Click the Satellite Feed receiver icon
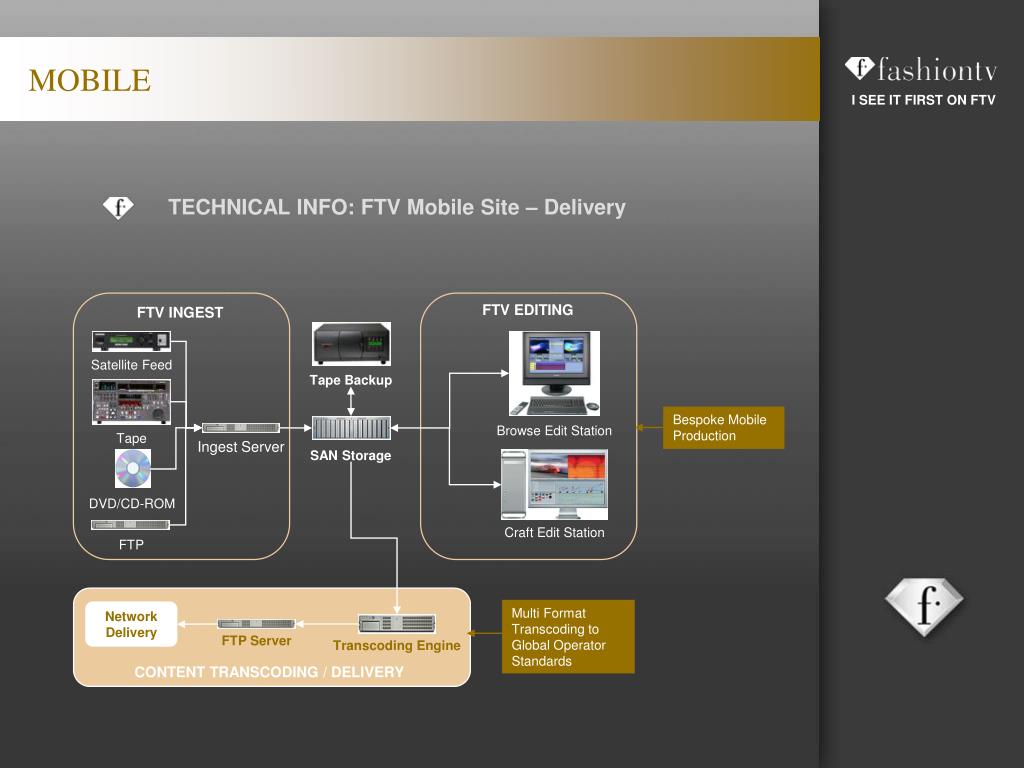 (131, 341)
